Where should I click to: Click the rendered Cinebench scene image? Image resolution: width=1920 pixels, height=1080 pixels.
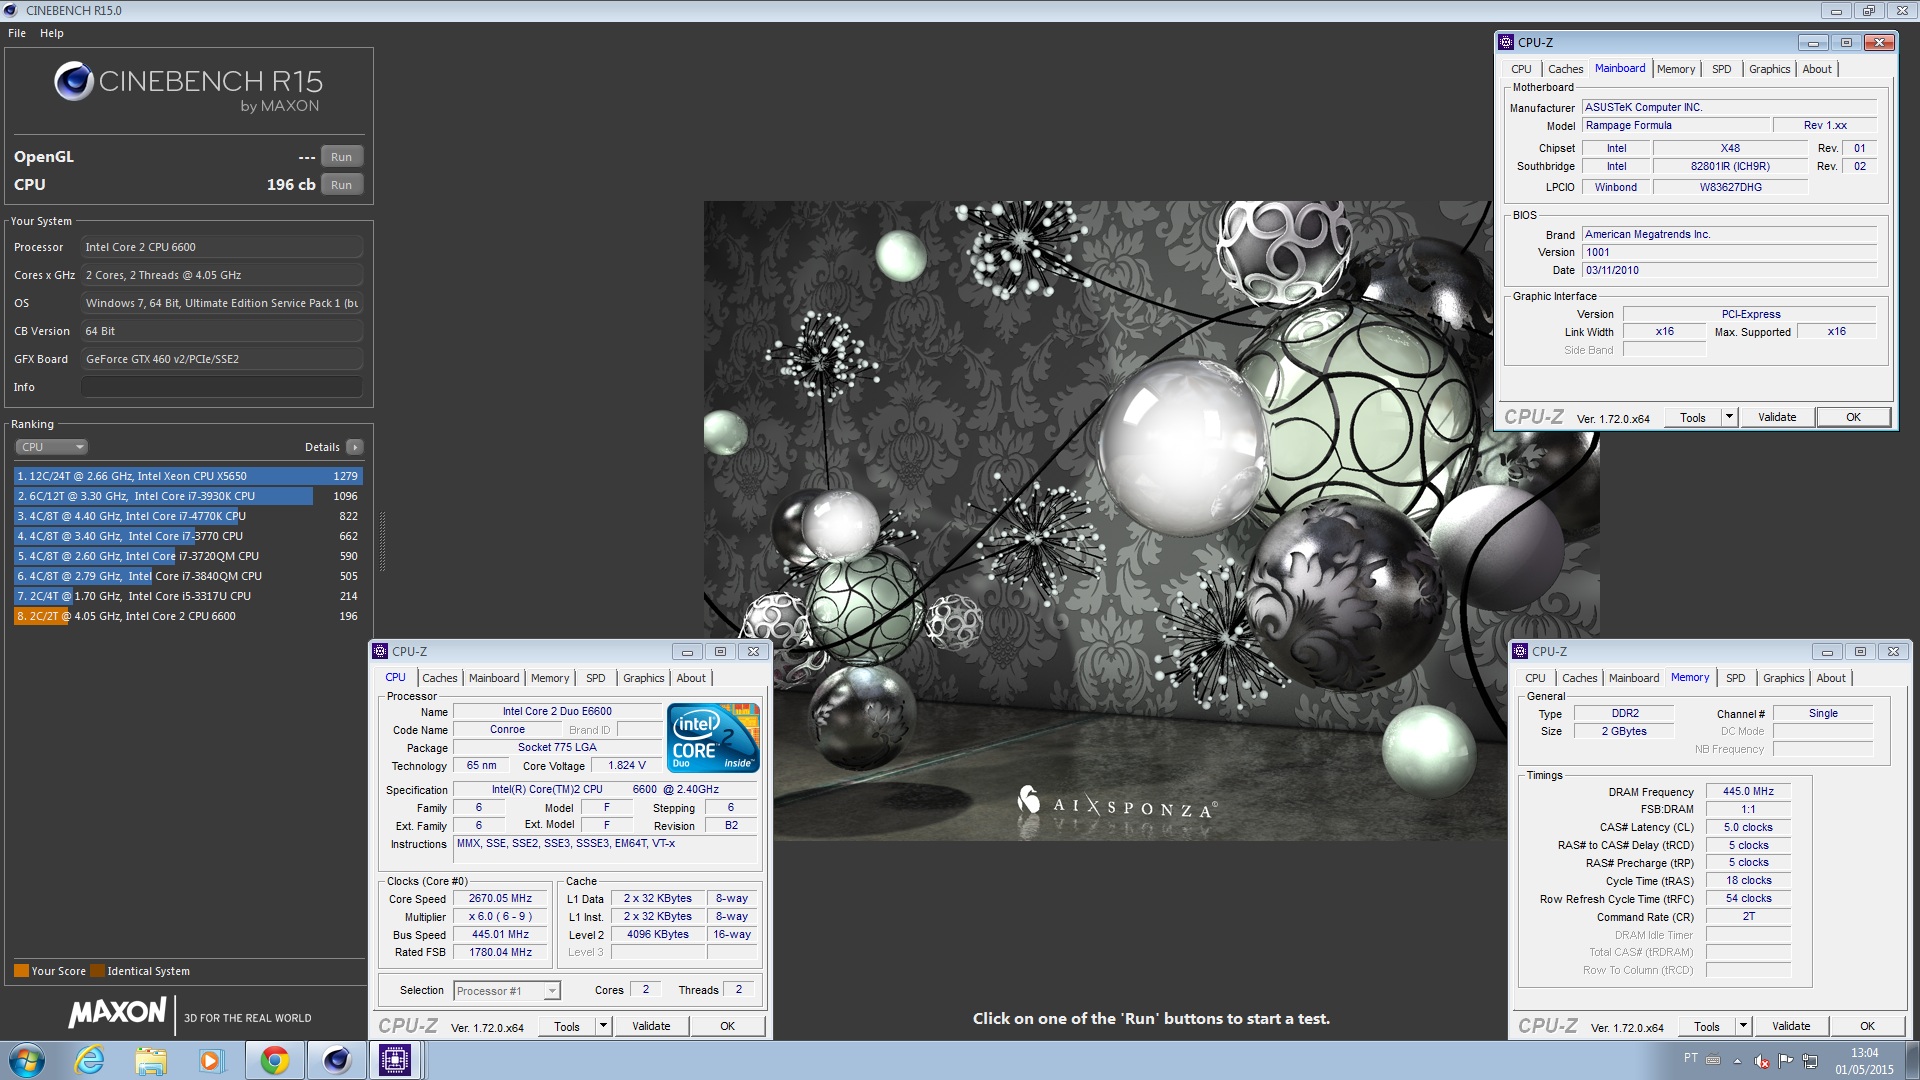tap(1150, 520)
